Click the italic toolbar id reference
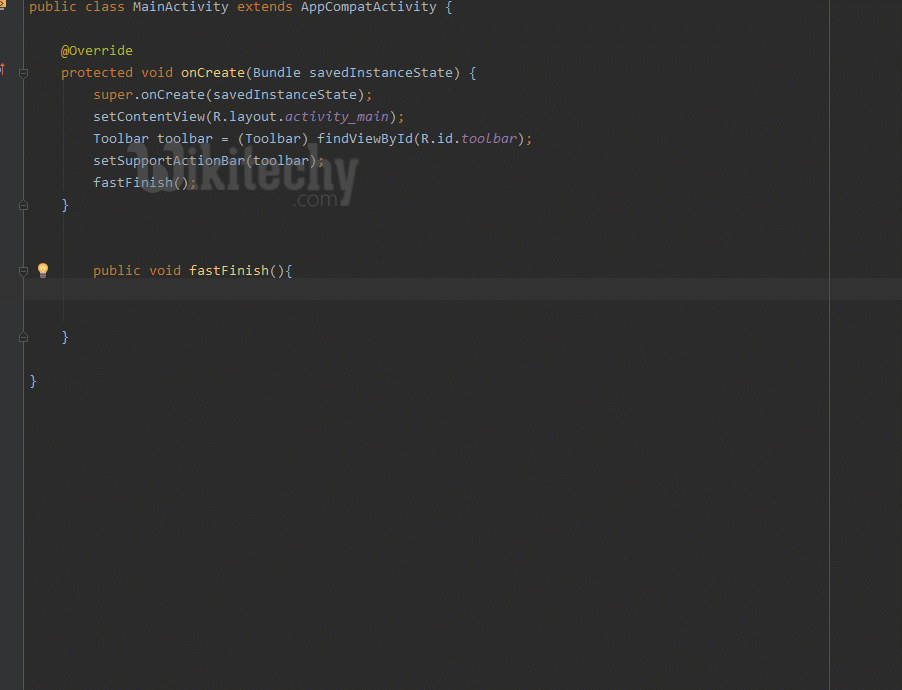The width and height of the screenshot is (902, 690). click(489, 139)
